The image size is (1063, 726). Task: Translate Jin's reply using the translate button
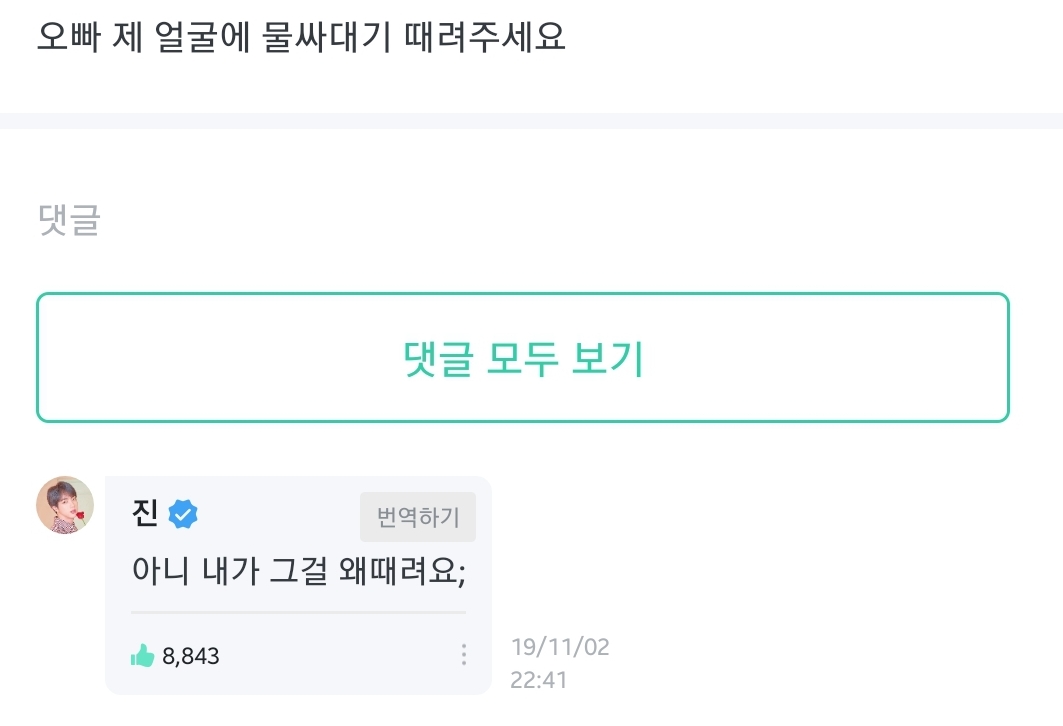click(417, 516)
